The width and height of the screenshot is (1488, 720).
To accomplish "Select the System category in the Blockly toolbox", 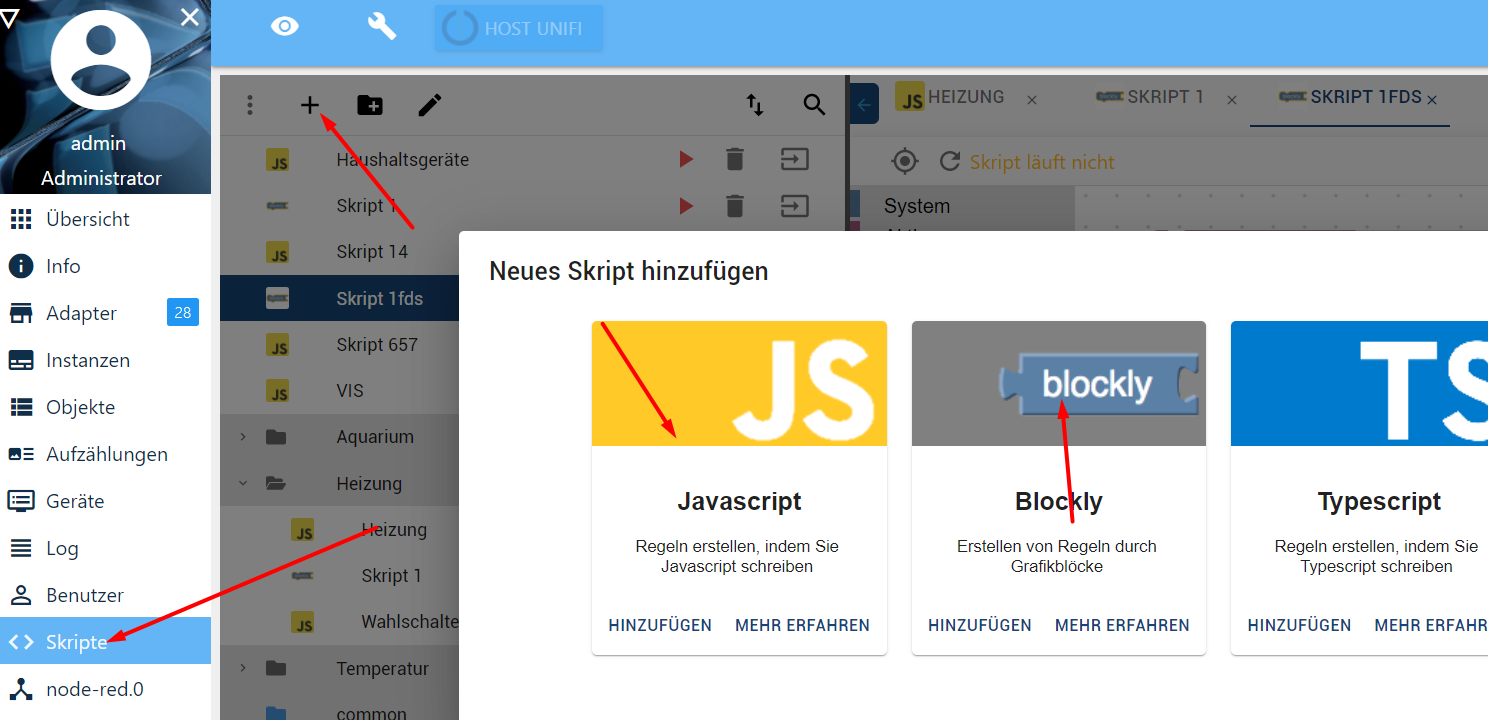I will 917,207.
